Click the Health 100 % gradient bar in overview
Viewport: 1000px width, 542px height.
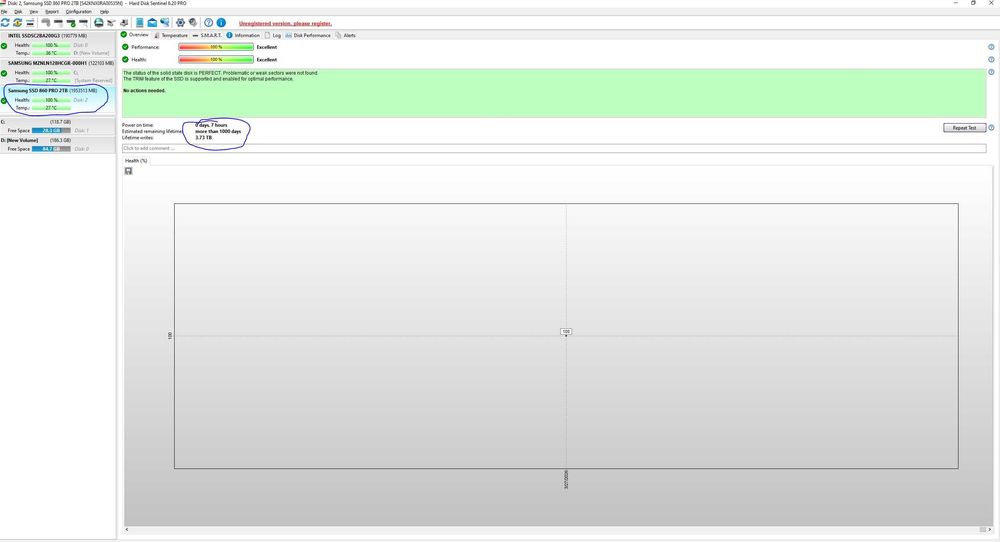point(216,59)
